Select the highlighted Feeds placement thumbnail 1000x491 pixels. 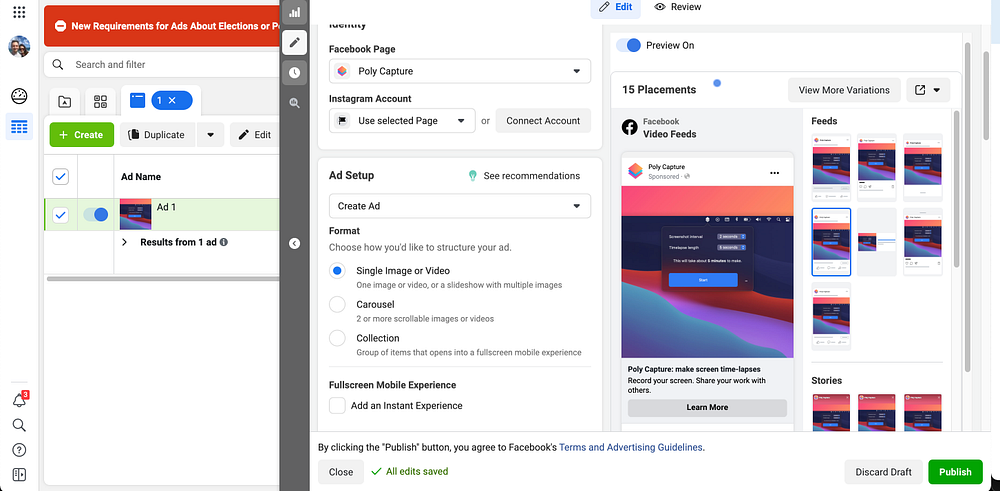[830, 242]
